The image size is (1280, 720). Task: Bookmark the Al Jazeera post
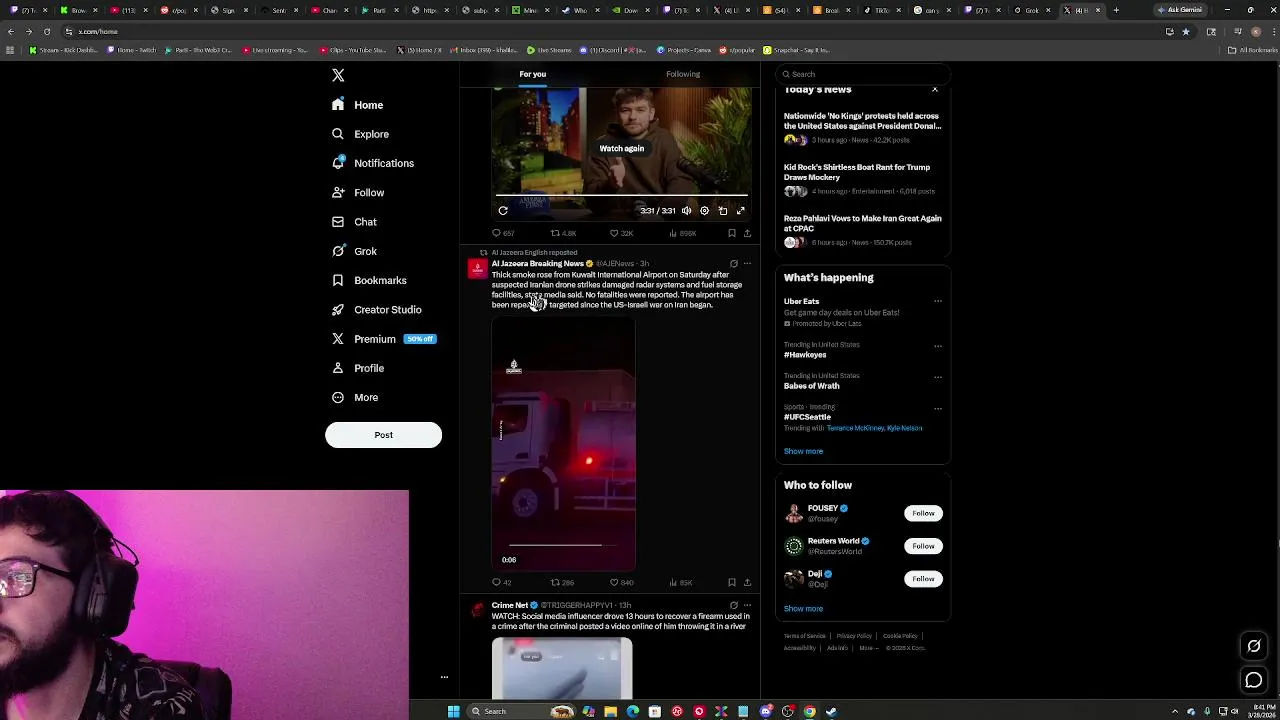732,582
